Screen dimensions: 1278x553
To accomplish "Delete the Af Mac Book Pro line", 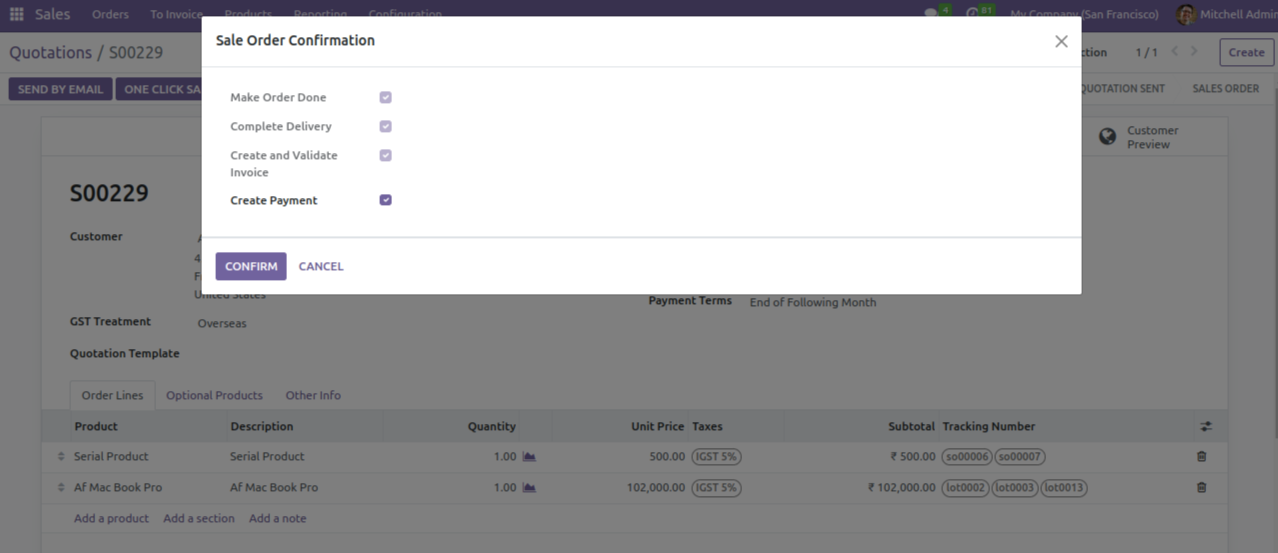I will (1201, 488).
